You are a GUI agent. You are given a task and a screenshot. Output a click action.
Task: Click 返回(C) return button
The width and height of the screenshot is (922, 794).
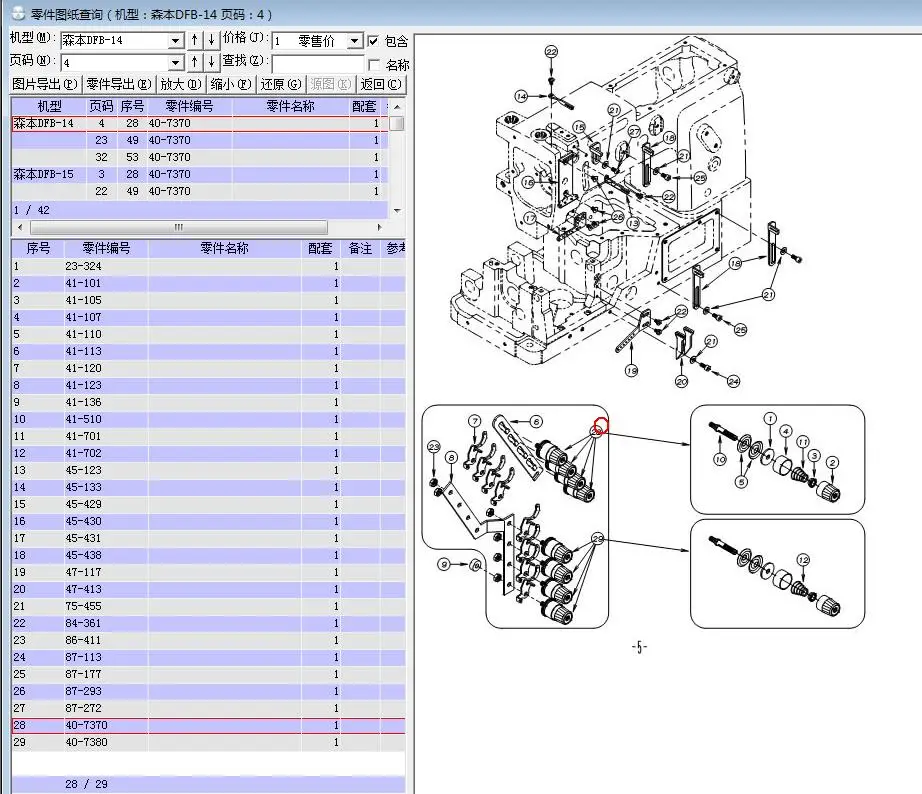point(381,84)
